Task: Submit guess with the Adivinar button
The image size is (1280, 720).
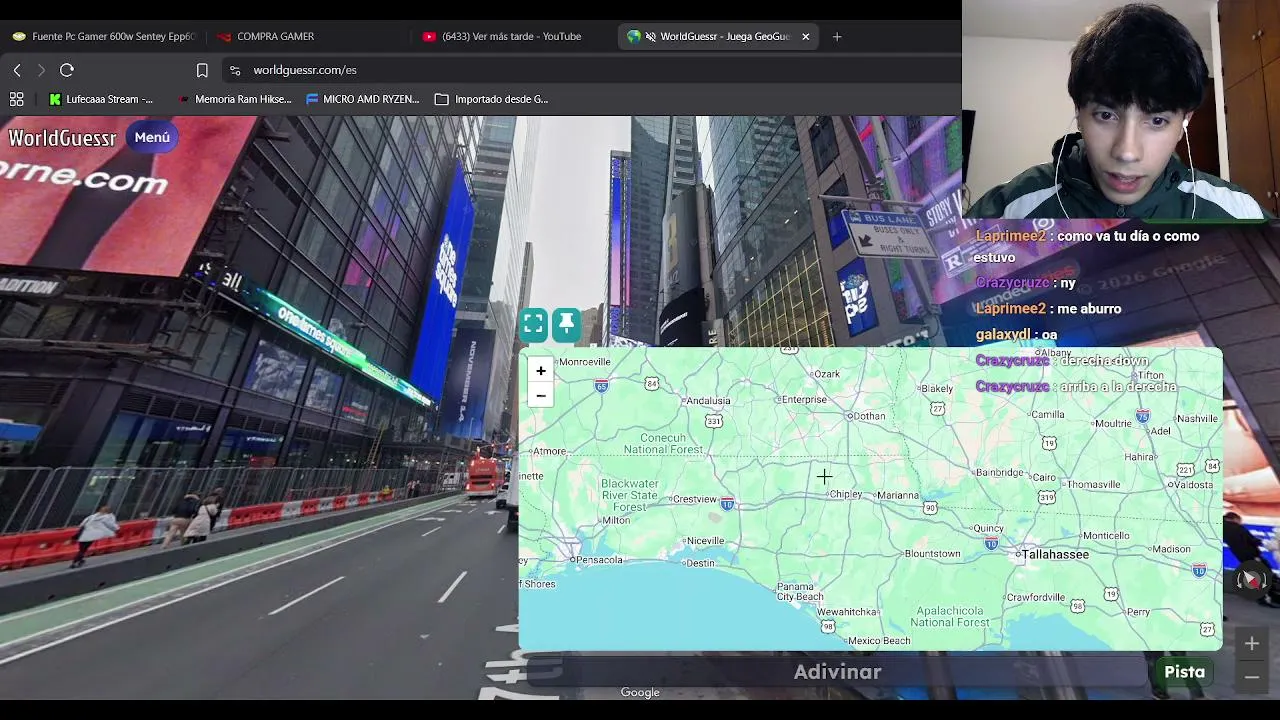Action: click(837, 672)
